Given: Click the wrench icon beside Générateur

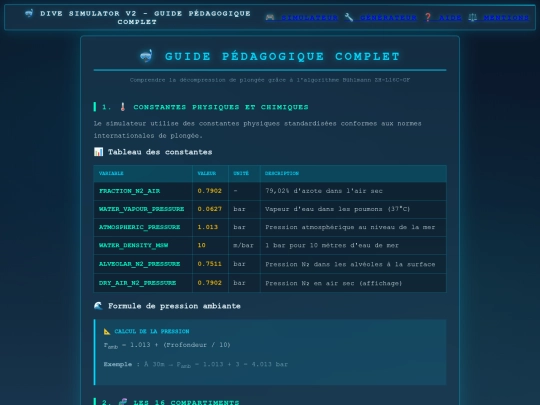Looking at the screenshot, I should tap(349, 17).
